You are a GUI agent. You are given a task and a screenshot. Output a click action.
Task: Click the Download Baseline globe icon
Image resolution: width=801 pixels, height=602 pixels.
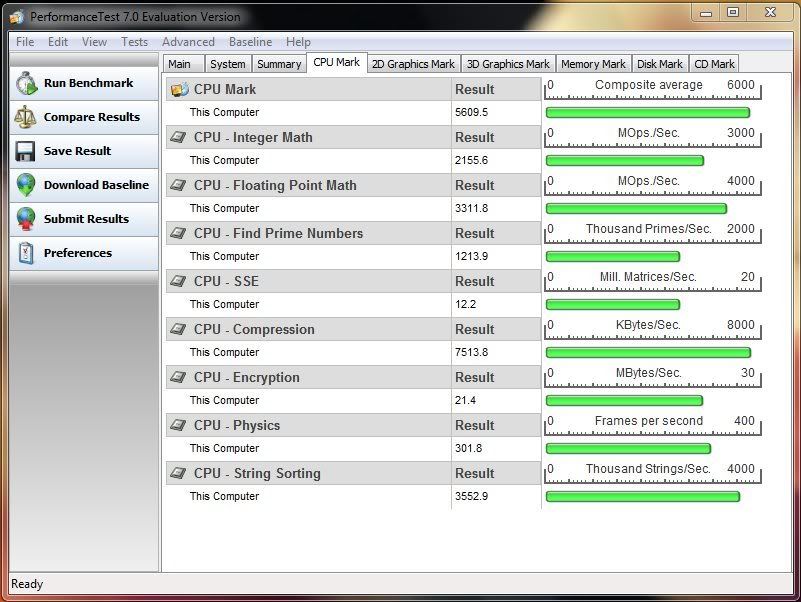click(26, 185)
